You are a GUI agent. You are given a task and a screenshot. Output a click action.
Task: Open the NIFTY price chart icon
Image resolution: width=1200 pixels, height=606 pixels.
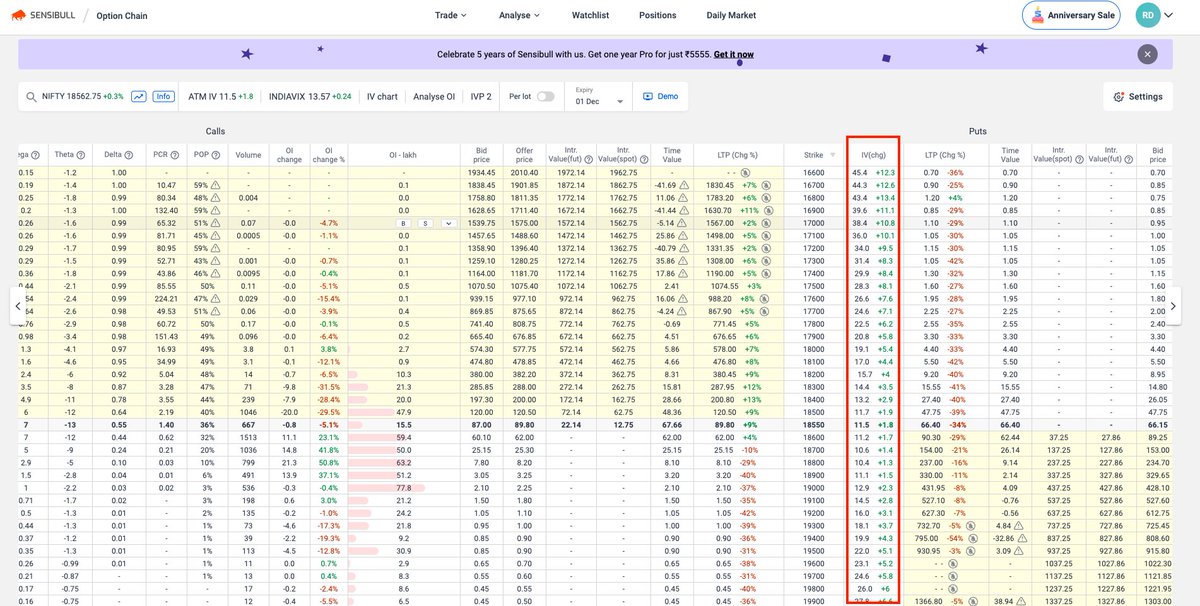138,97
